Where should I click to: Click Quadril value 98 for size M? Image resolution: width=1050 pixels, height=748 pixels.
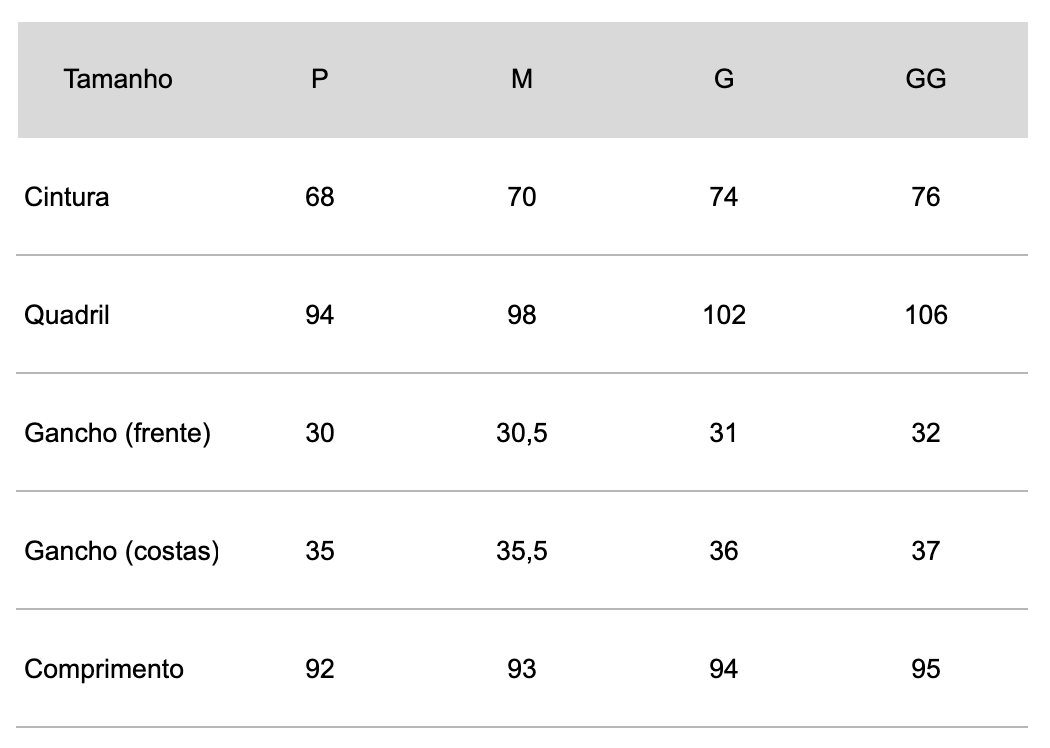coord(522,315)
